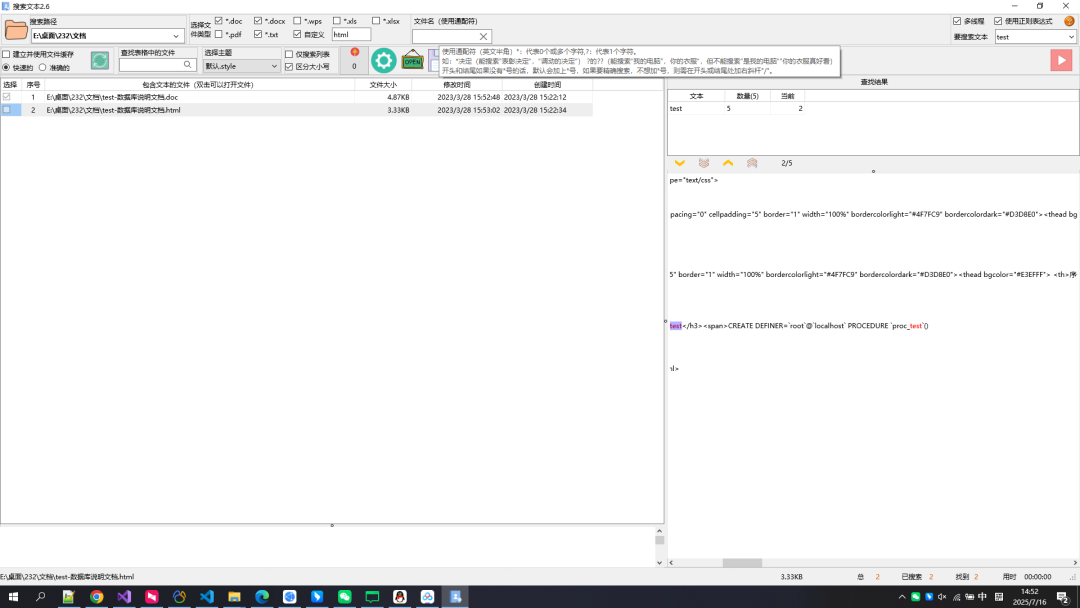Select row test-数据库说明文档.doc

(x=296, y=97)
